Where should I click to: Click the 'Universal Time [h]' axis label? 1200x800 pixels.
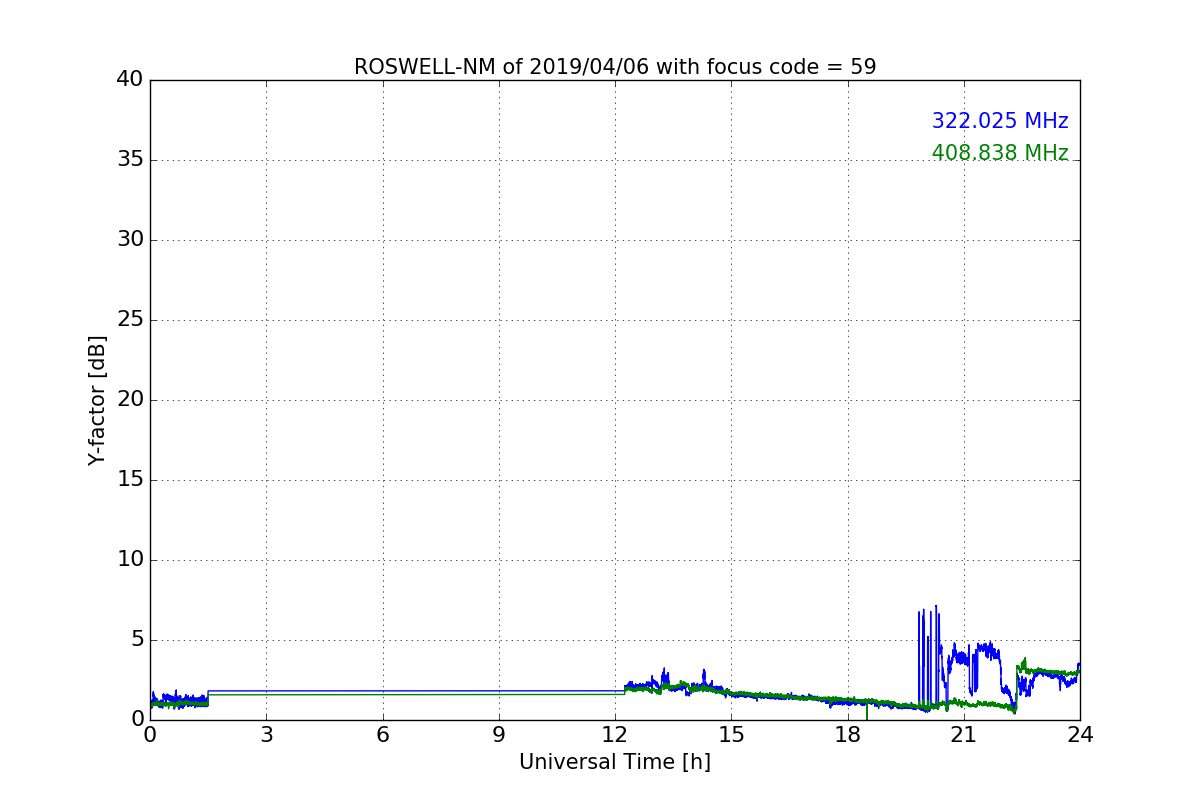point(615,762)
